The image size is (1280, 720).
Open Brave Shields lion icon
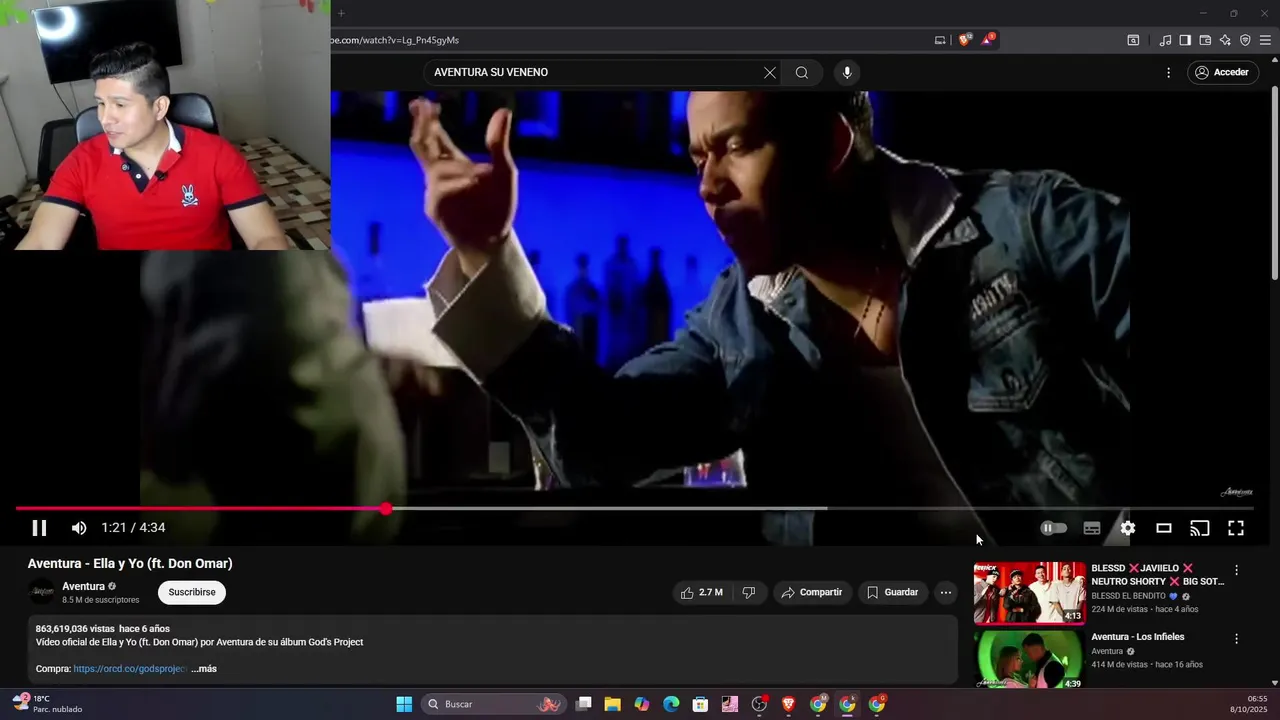pos(965,40)
